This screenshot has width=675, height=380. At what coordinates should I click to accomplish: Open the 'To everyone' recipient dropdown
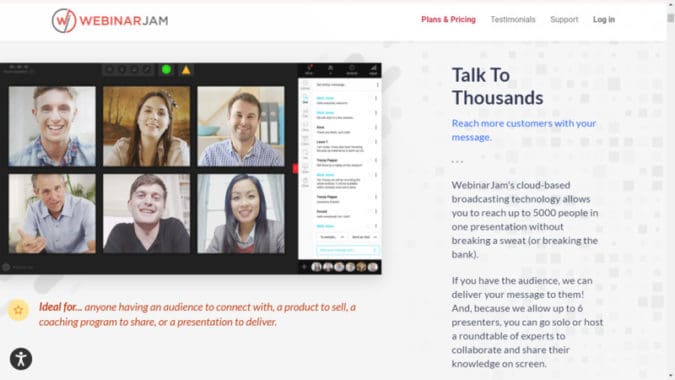click(331, 237)
